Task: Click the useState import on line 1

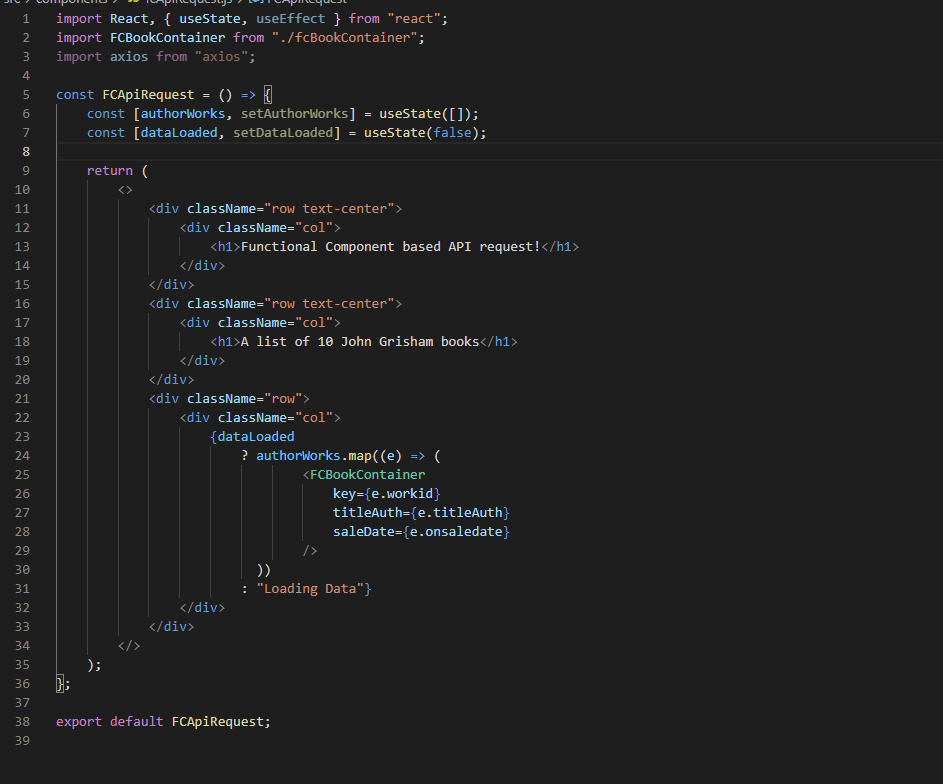Action: [210, 19]
